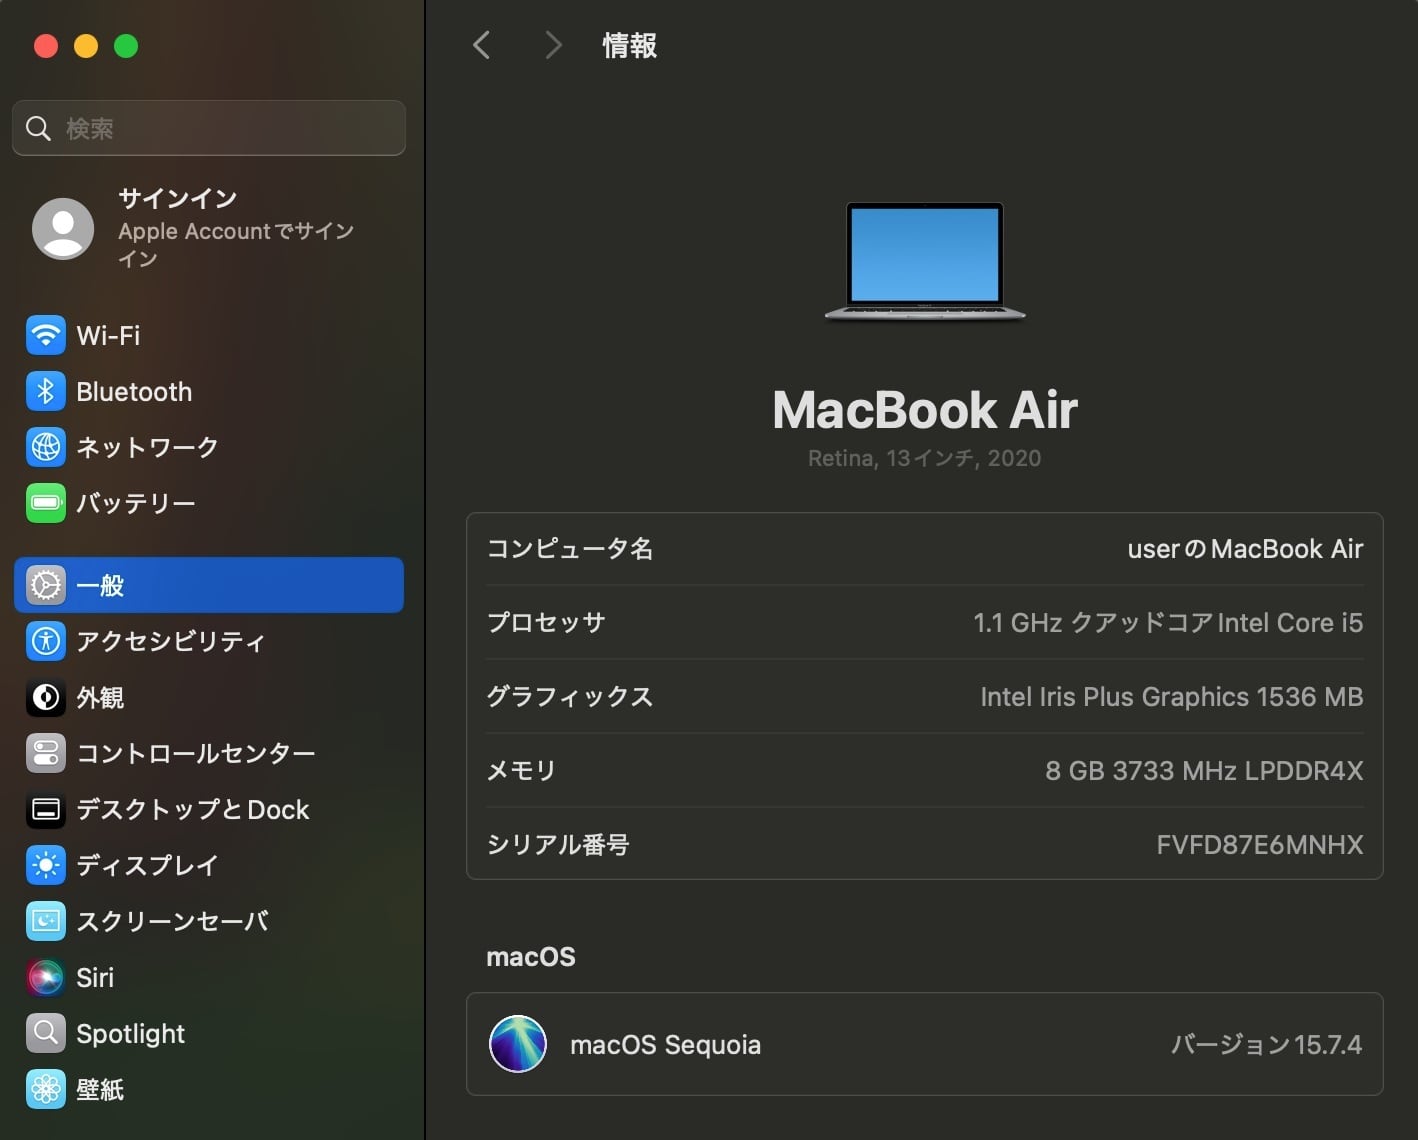
Task: Click the コンピュータ名 label
Action: click(570, 549)
